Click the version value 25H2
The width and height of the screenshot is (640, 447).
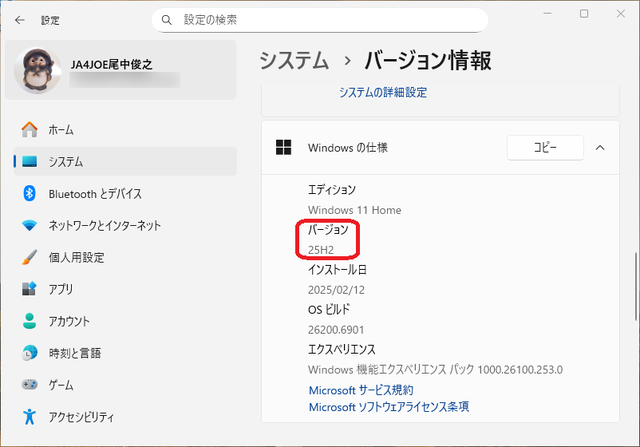(x=321, y=250)
